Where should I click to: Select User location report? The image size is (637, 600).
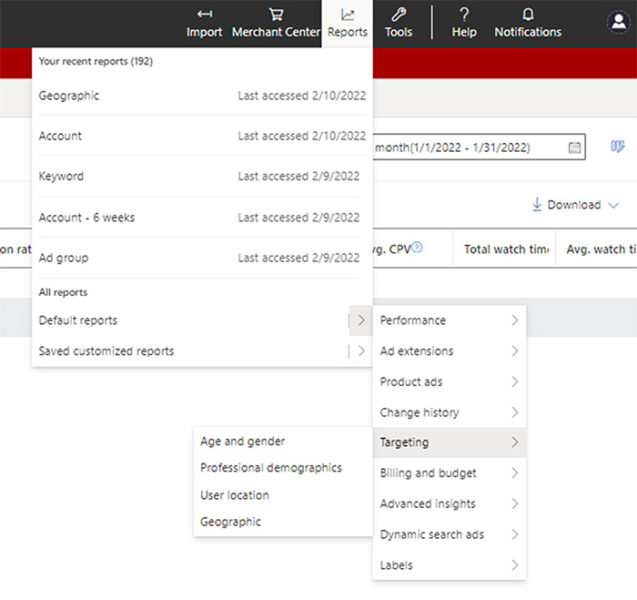234,495
